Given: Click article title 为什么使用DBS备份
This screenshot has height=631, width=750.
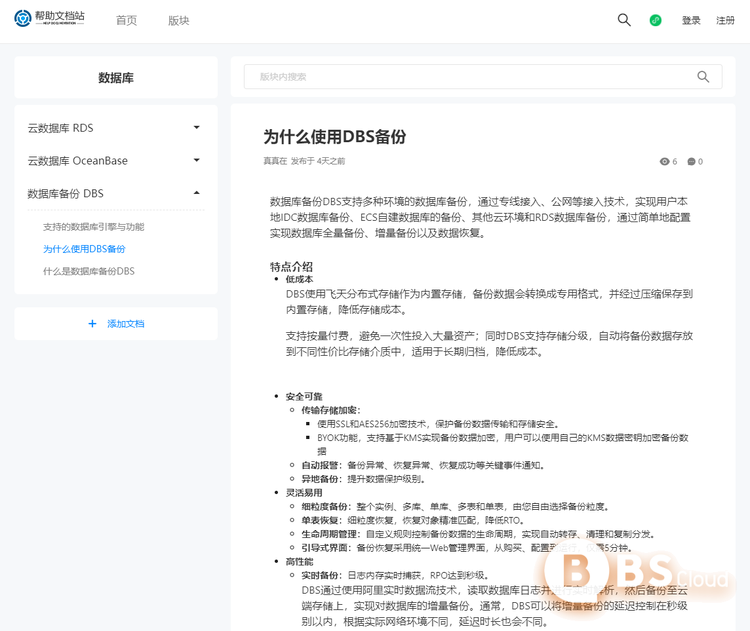Looking at the screenshot, I should pos(335,137).
